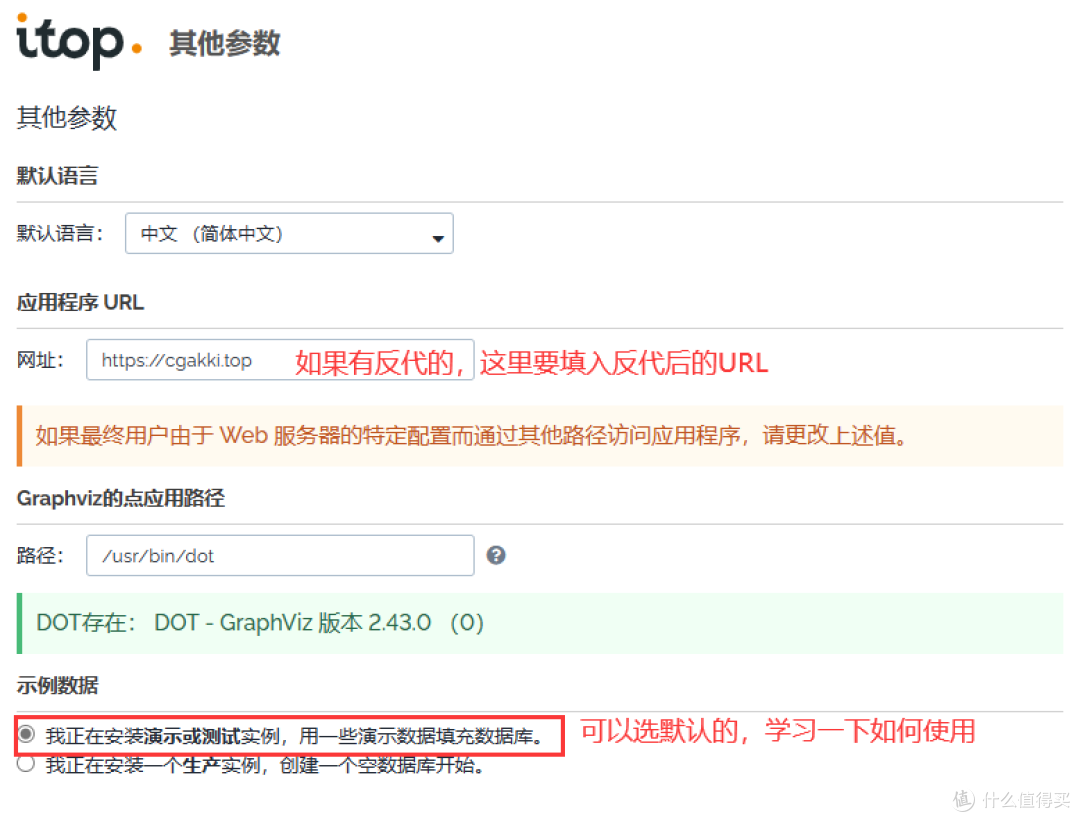The width and height of the screenshot is (1080, 822).
Task: Click the 路径 field label
Action: pyautogui.click(x=40, y=555)
